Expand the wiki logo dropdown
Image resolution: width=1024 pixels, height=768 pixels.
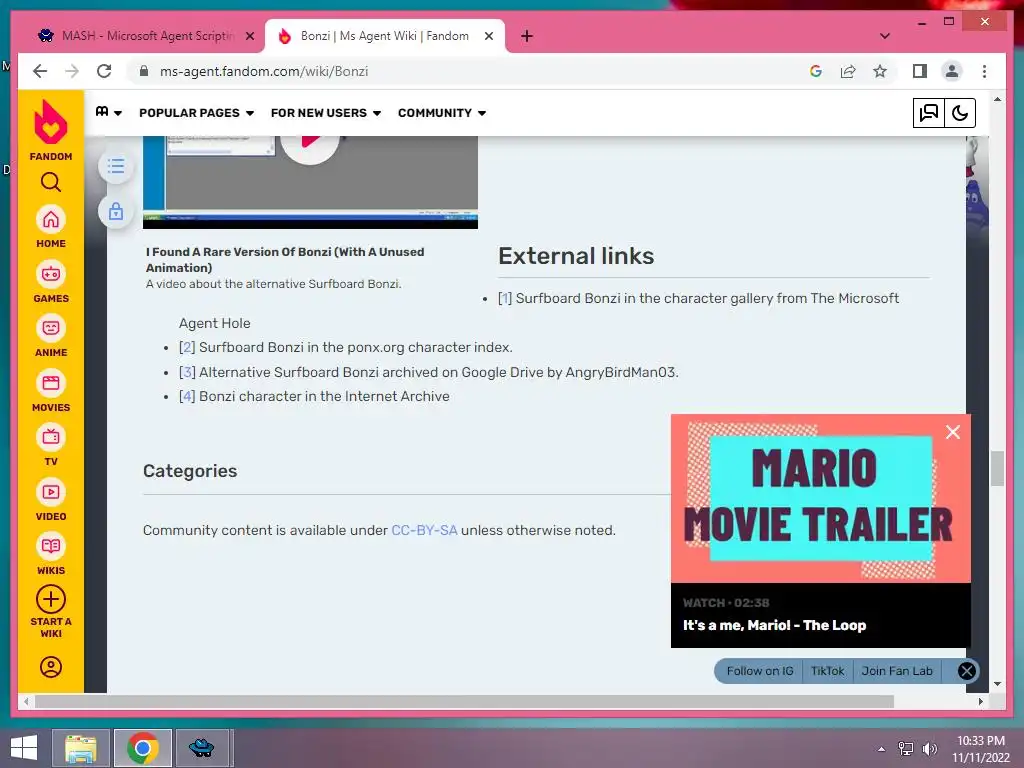(108, 113)
